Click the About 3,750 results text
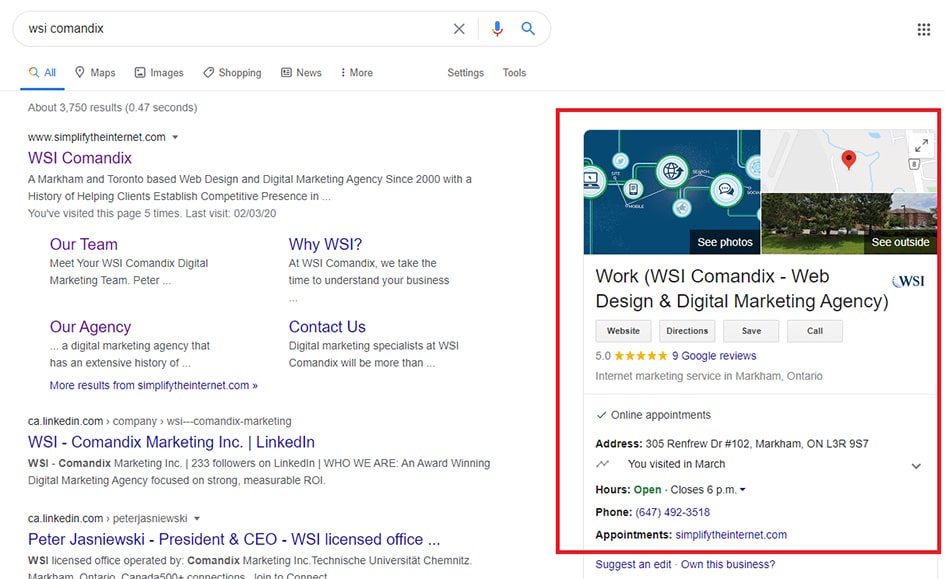Viewport: 945px width, 579px height. coord(113,107)
